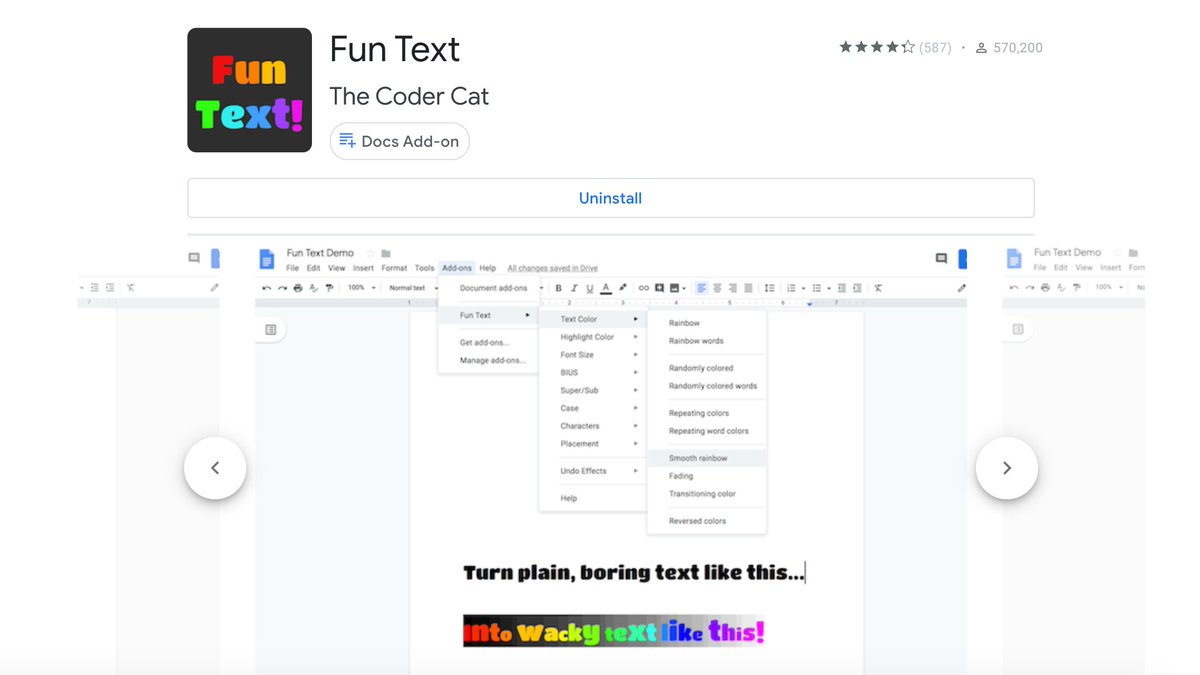
Task: Toggle Italic in the center preview toolbar
Action: [x=574, y=288]
